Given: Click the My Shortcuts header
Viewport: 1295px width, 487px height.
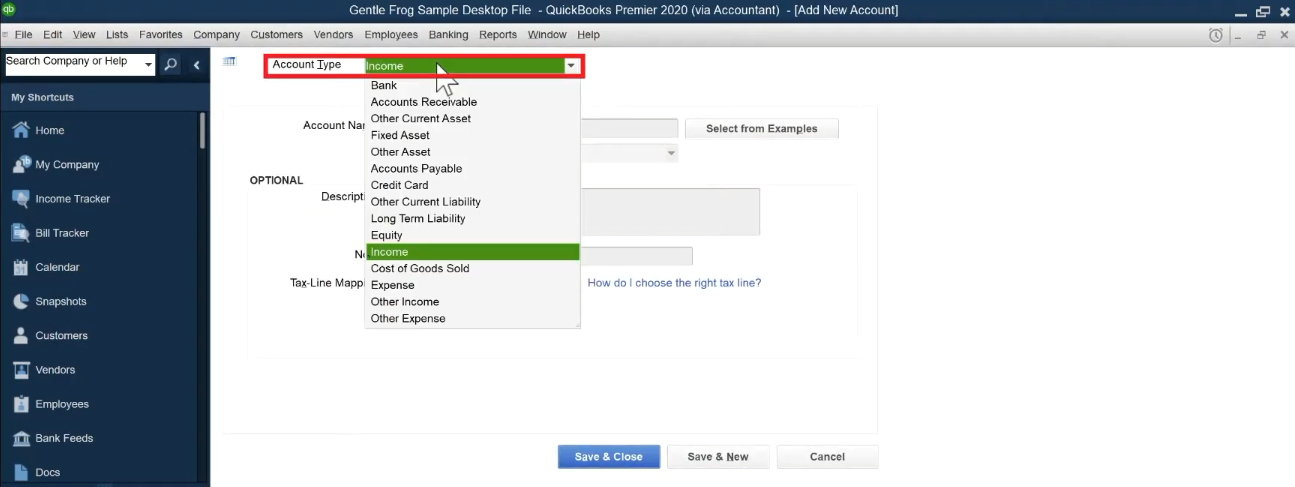Looking at the screenshot, I should [43, 98].
